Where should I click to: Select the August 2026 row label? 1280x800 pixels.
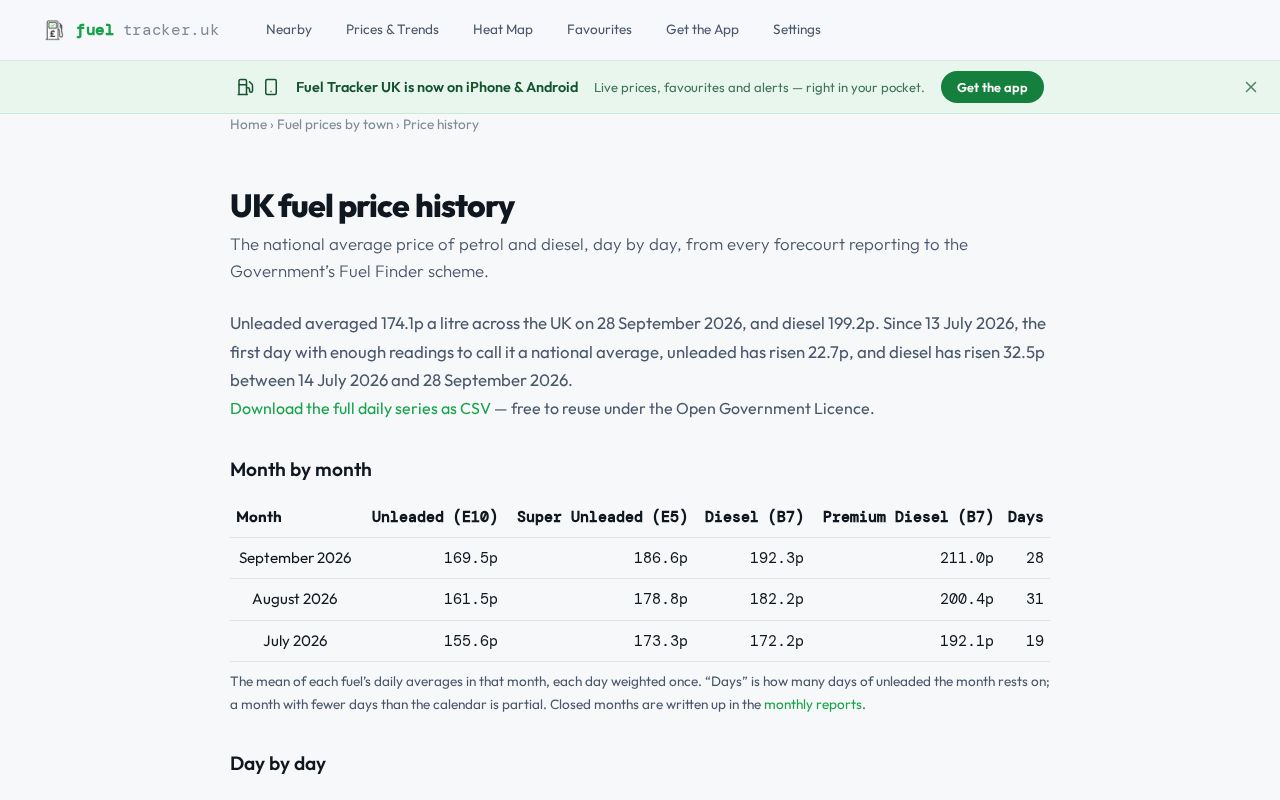295,599
